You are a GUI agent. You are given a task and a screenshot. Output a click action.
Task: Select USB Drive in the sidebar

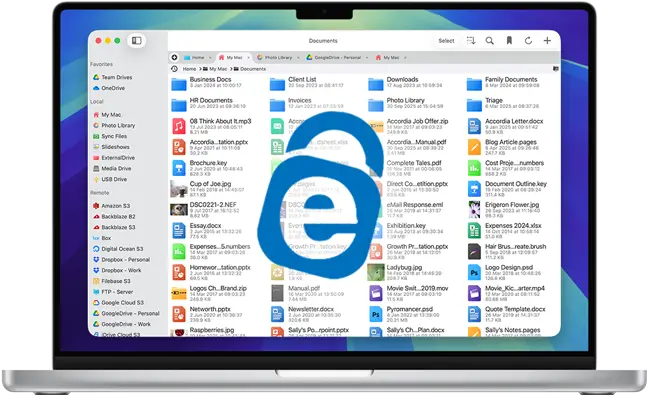(x=110, y=179)
